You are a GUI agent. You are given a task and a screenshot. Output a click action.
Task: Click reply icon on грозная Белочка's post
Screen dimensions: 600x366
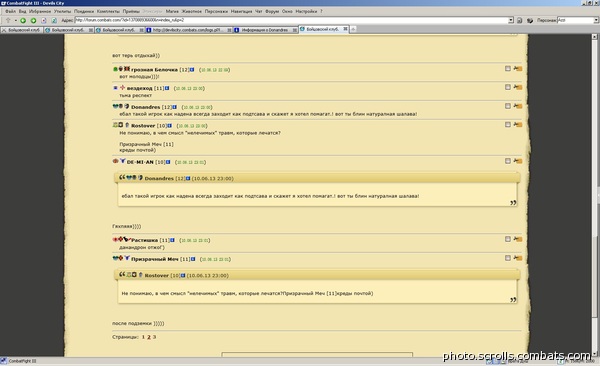518,69
